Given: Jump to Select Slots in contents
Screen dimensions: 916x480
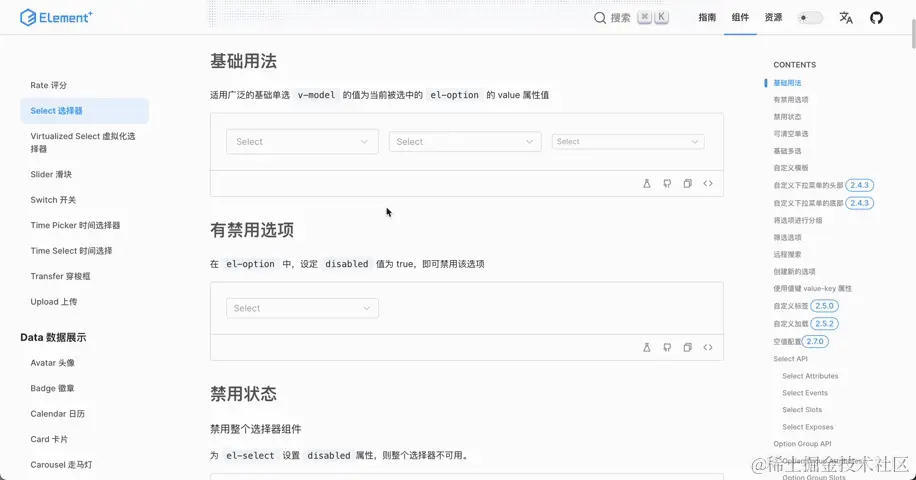Looking at the screenshot, I should point(802,410).
